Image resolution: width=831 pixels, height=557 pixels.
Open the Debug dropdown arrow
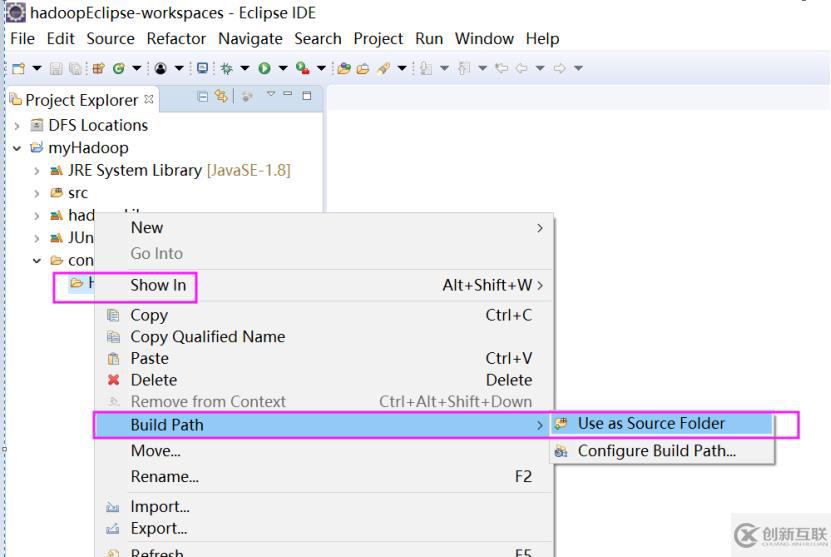[x=245, y=68]
